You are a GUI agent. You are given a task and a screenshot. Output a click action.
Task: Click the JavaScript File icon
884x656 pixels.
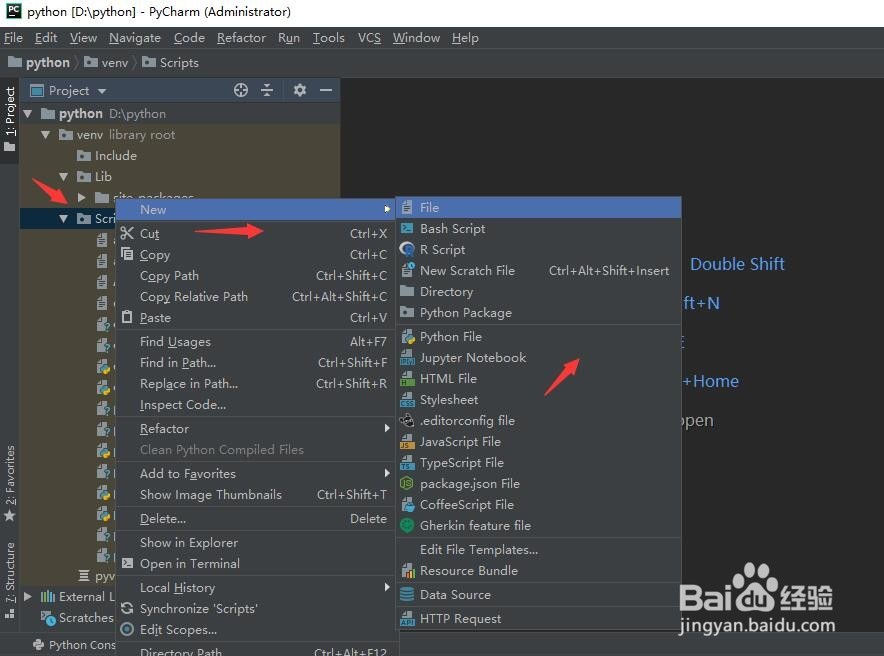(x=407, y=441)
